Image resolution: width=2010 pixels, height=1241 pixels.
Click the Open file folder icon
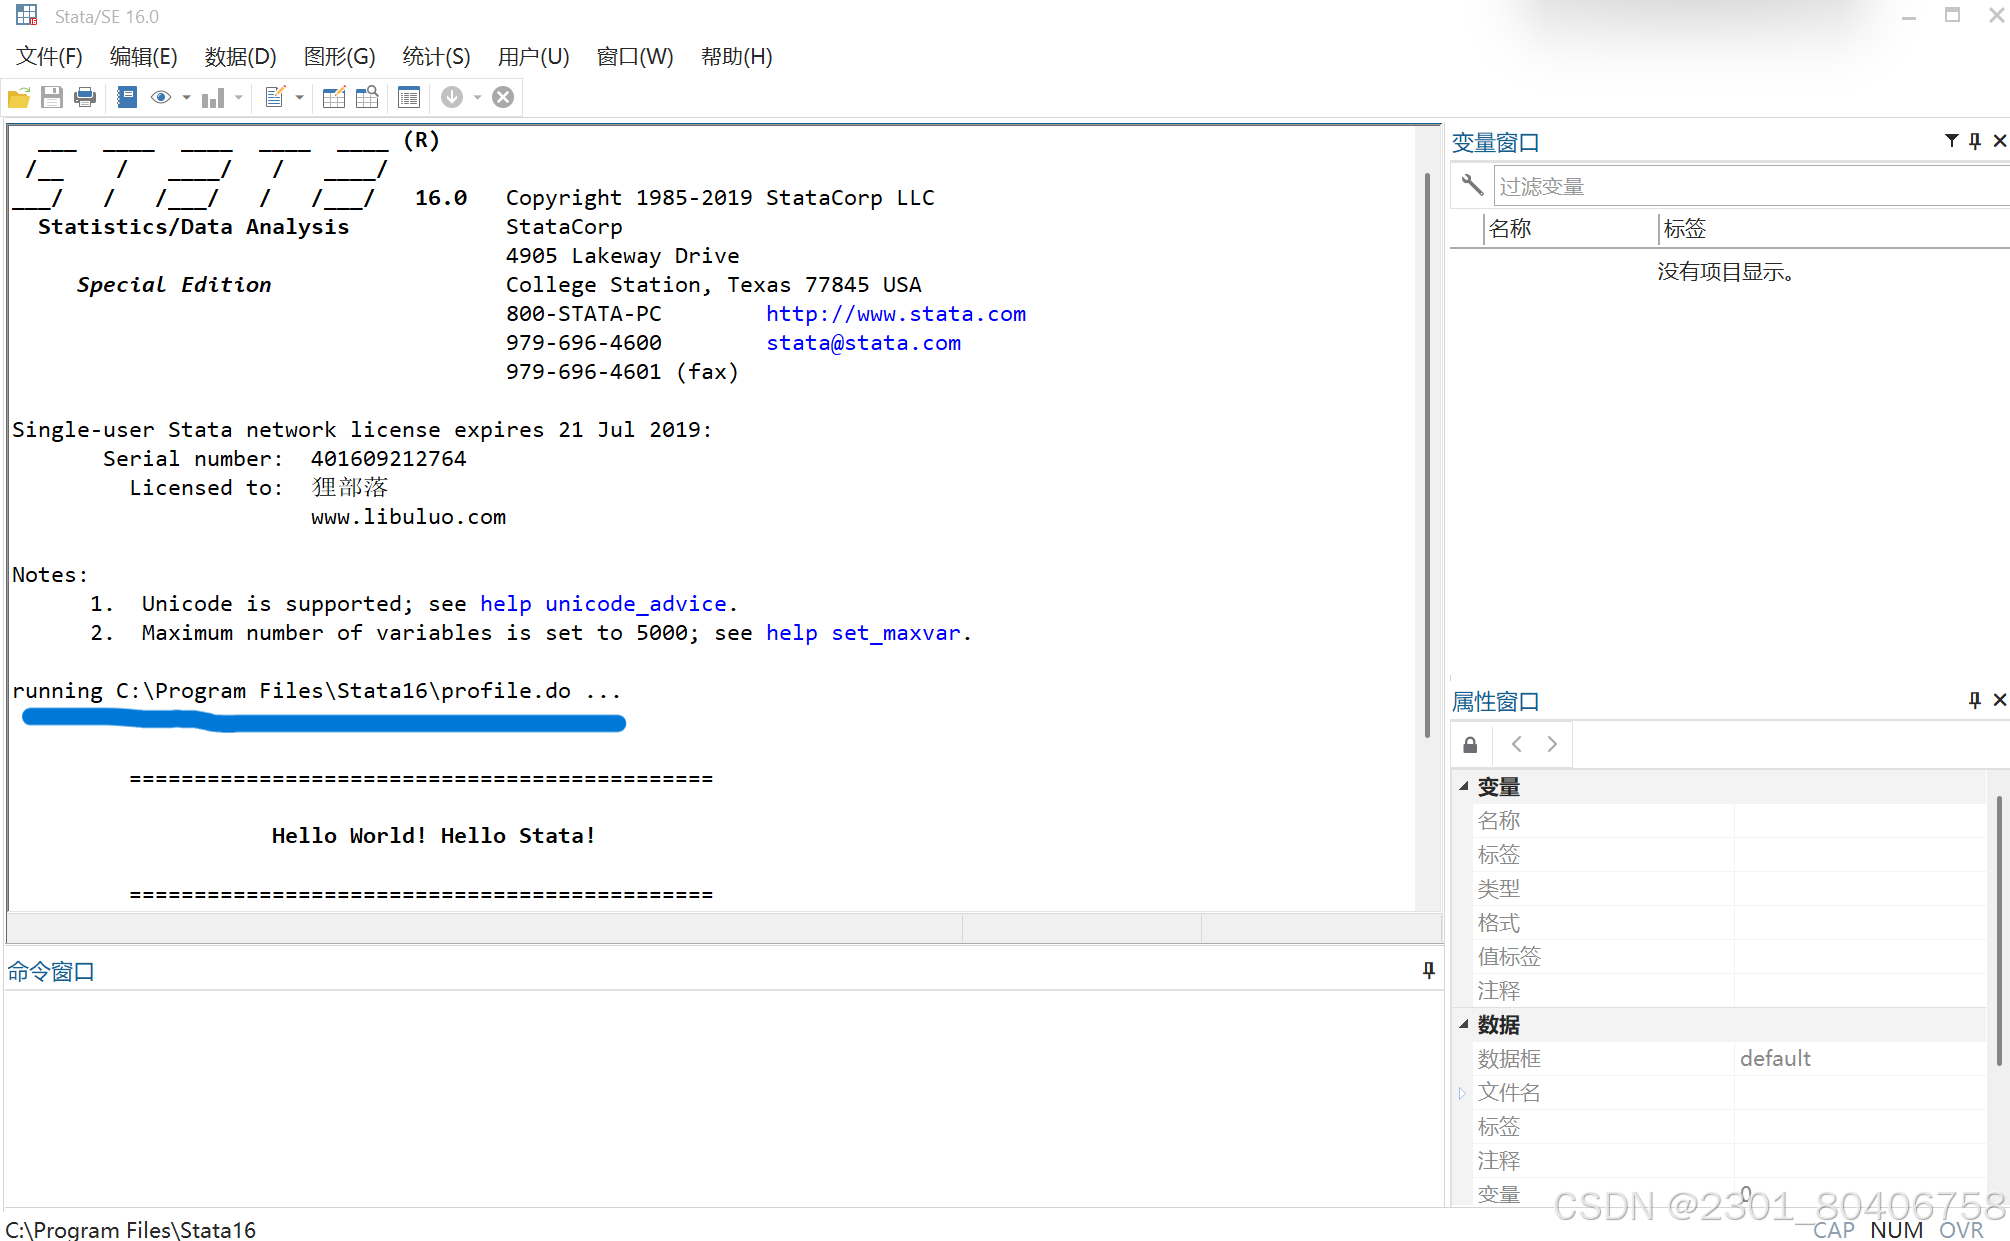point(19,97)
